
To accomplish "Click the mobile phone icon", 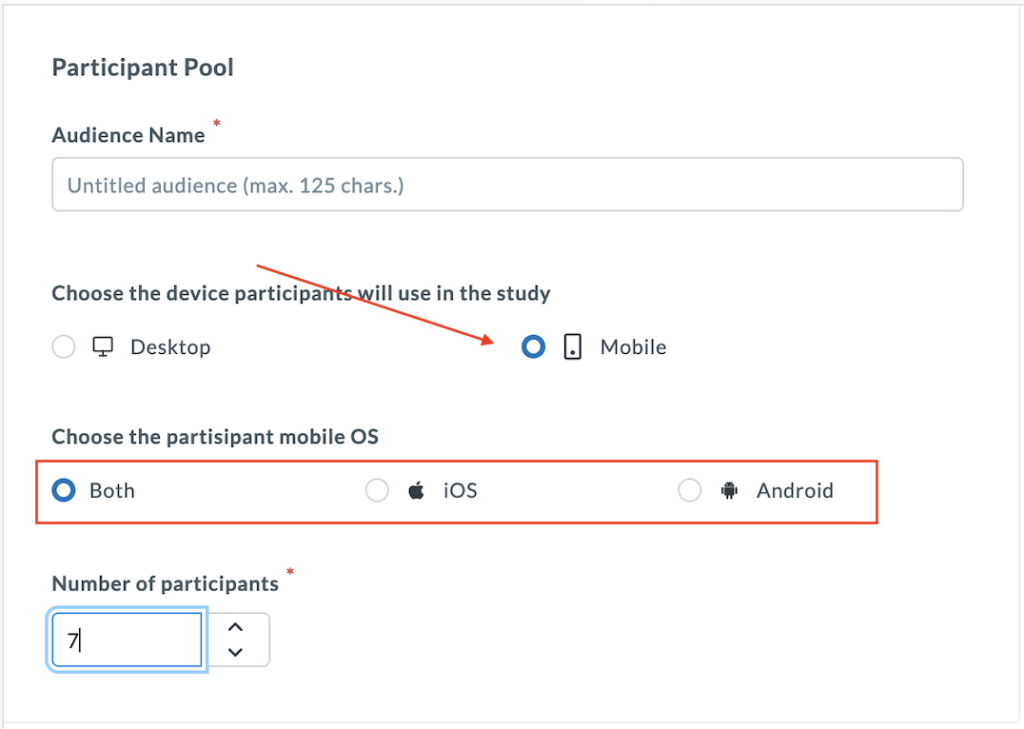I will click(572, 347).
